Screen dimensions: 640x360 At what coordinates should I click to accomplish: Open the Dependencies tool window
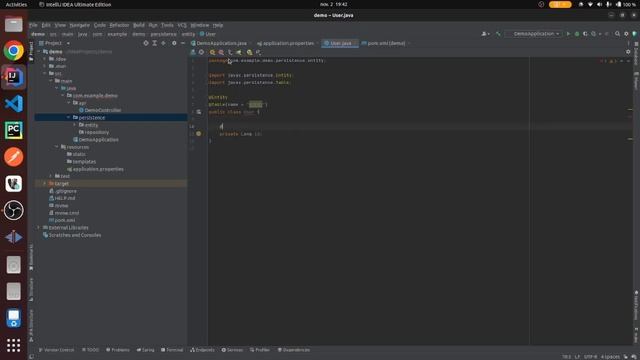pyautogui.click(x=294, y=350)
